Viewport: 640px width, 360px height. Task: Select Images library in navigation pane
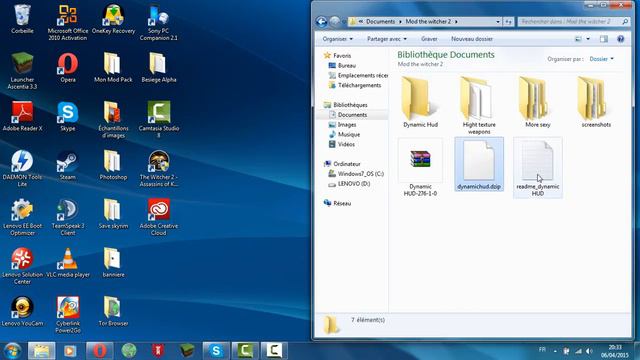click(347, 124)
